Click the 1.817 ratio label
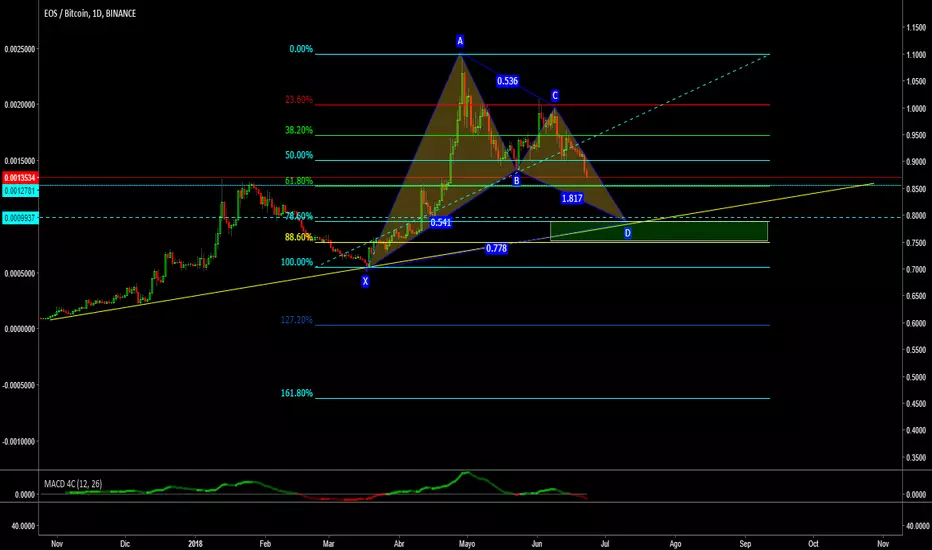 pyautogui.click(x=572, y=199)
